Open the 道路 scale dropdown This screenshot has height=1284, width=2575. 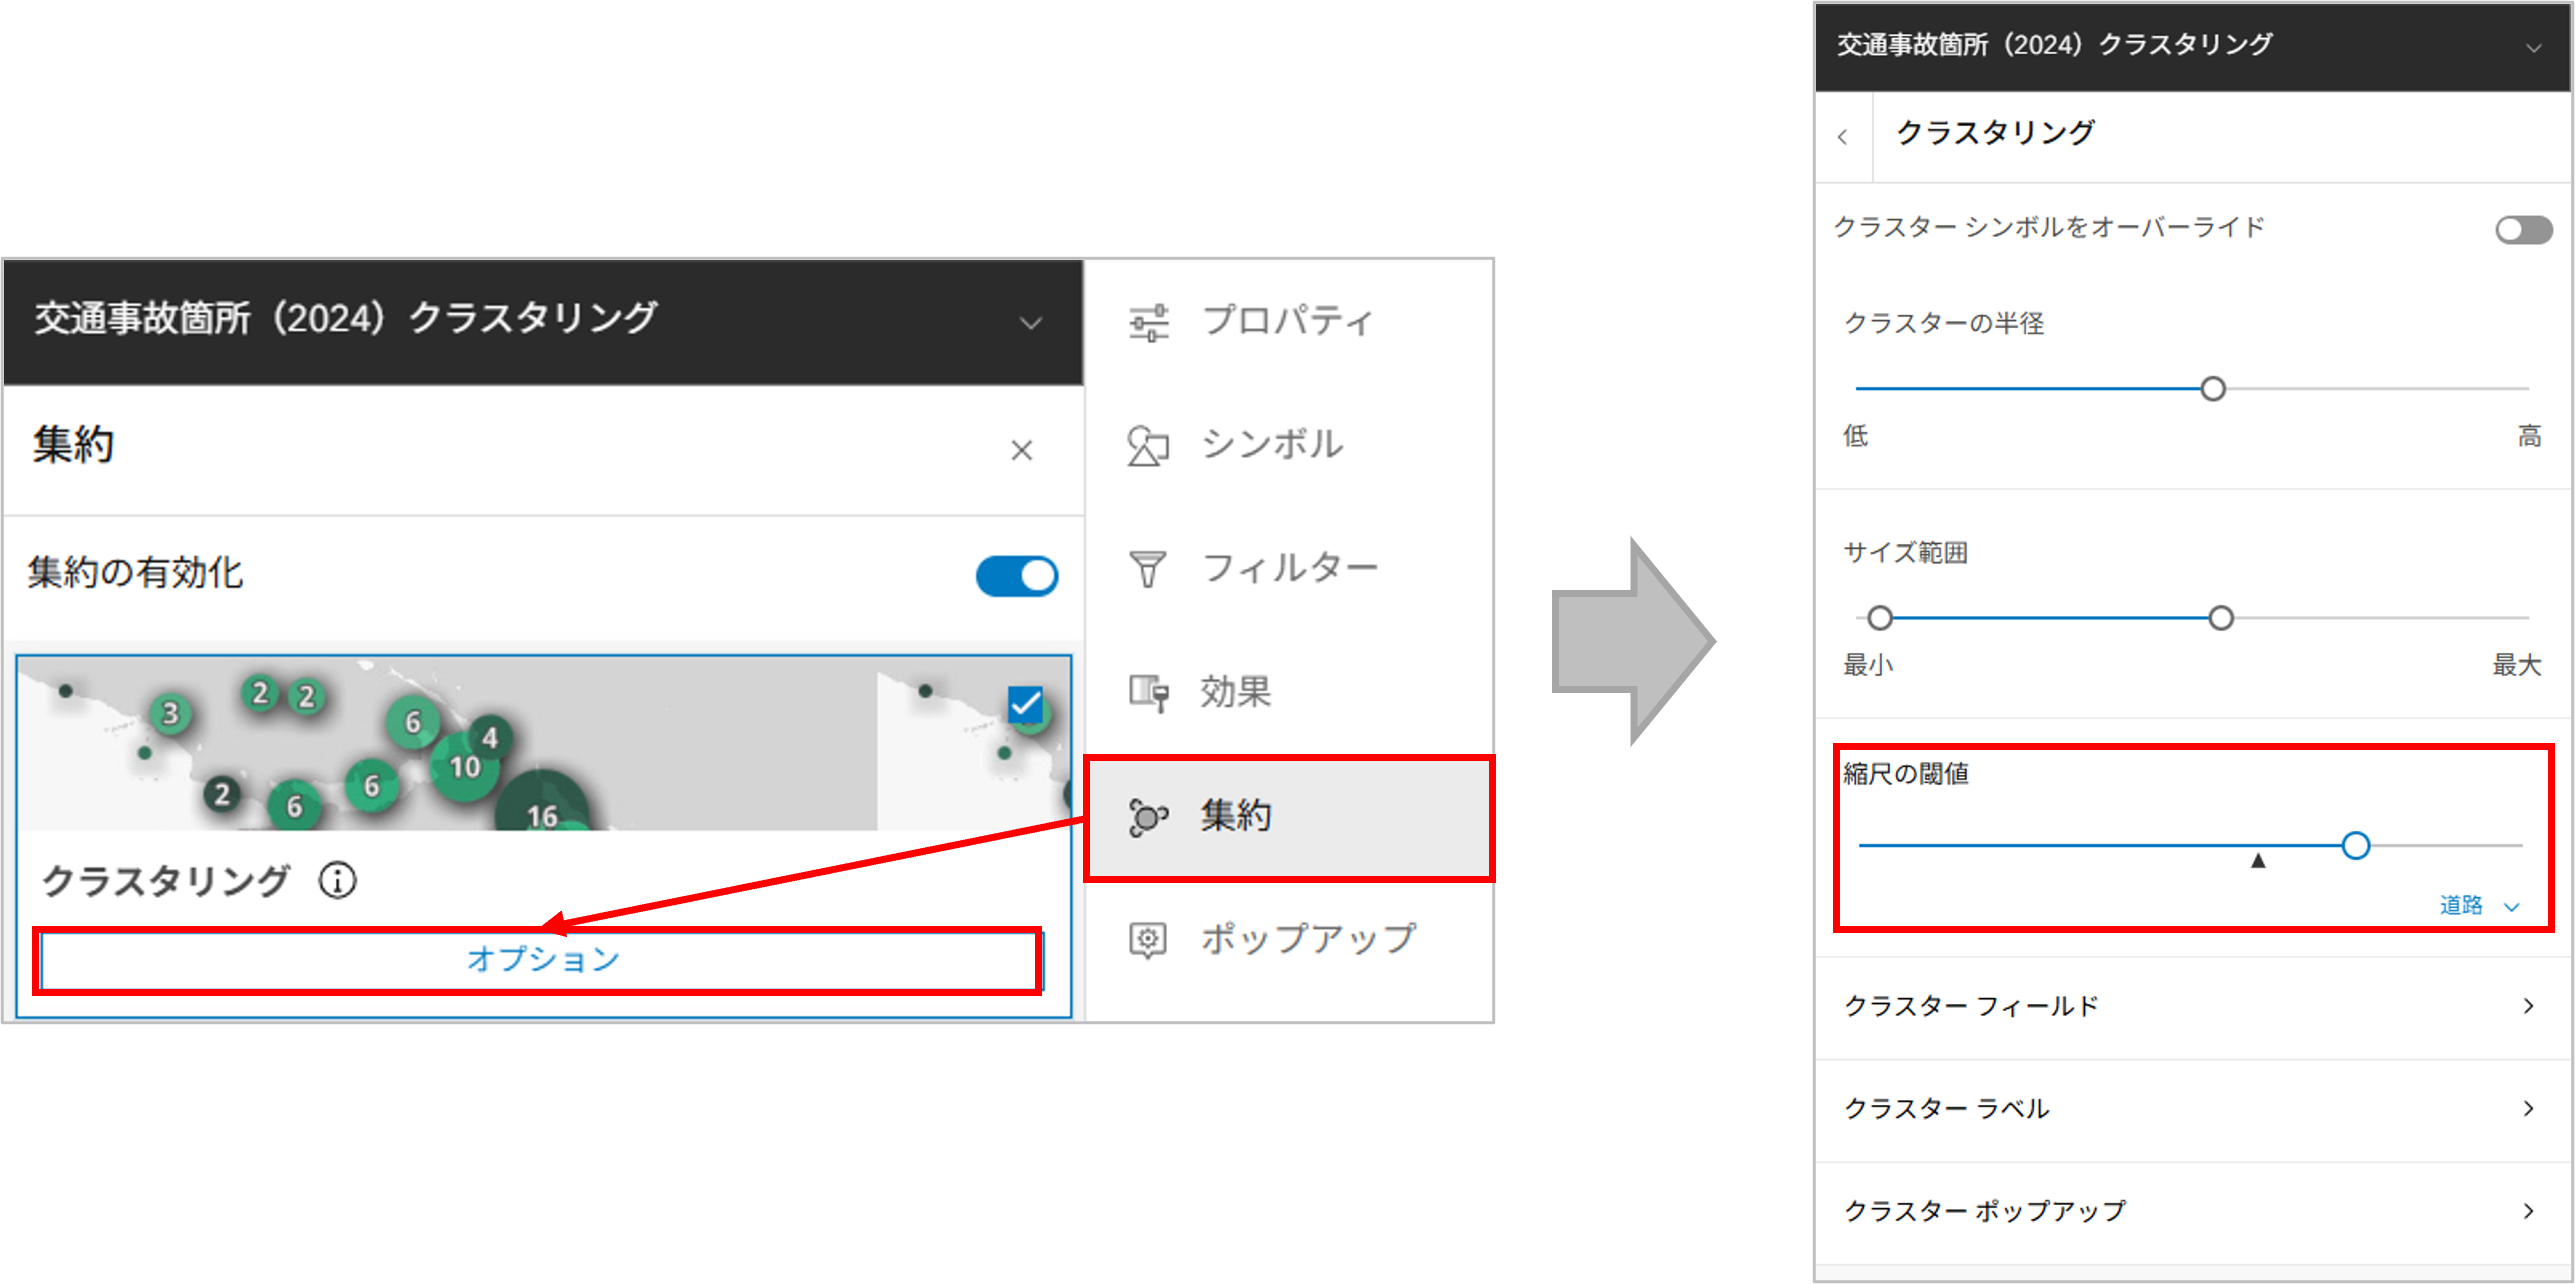2479,905
